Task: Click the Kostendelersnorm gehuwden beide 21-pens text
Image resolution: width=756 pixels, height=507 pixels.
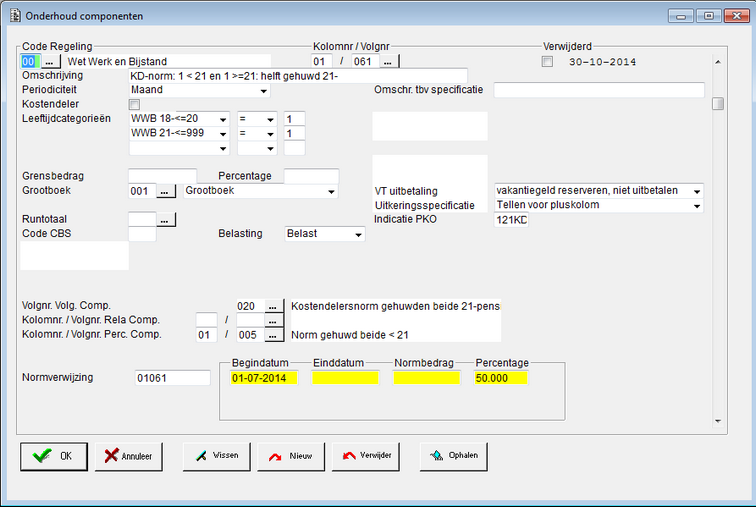Action: 395,306
